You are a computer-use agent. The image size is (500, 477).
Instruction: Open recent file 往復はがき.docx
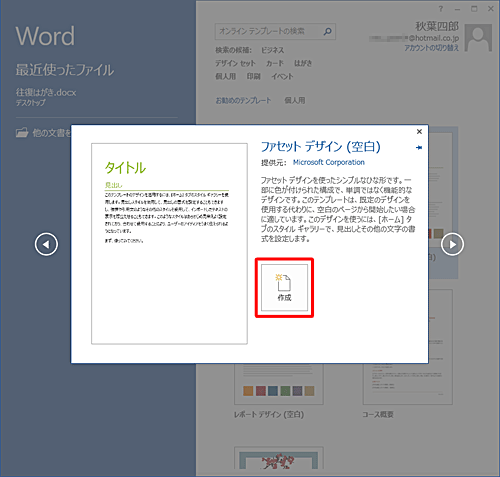tap(46, 96)
